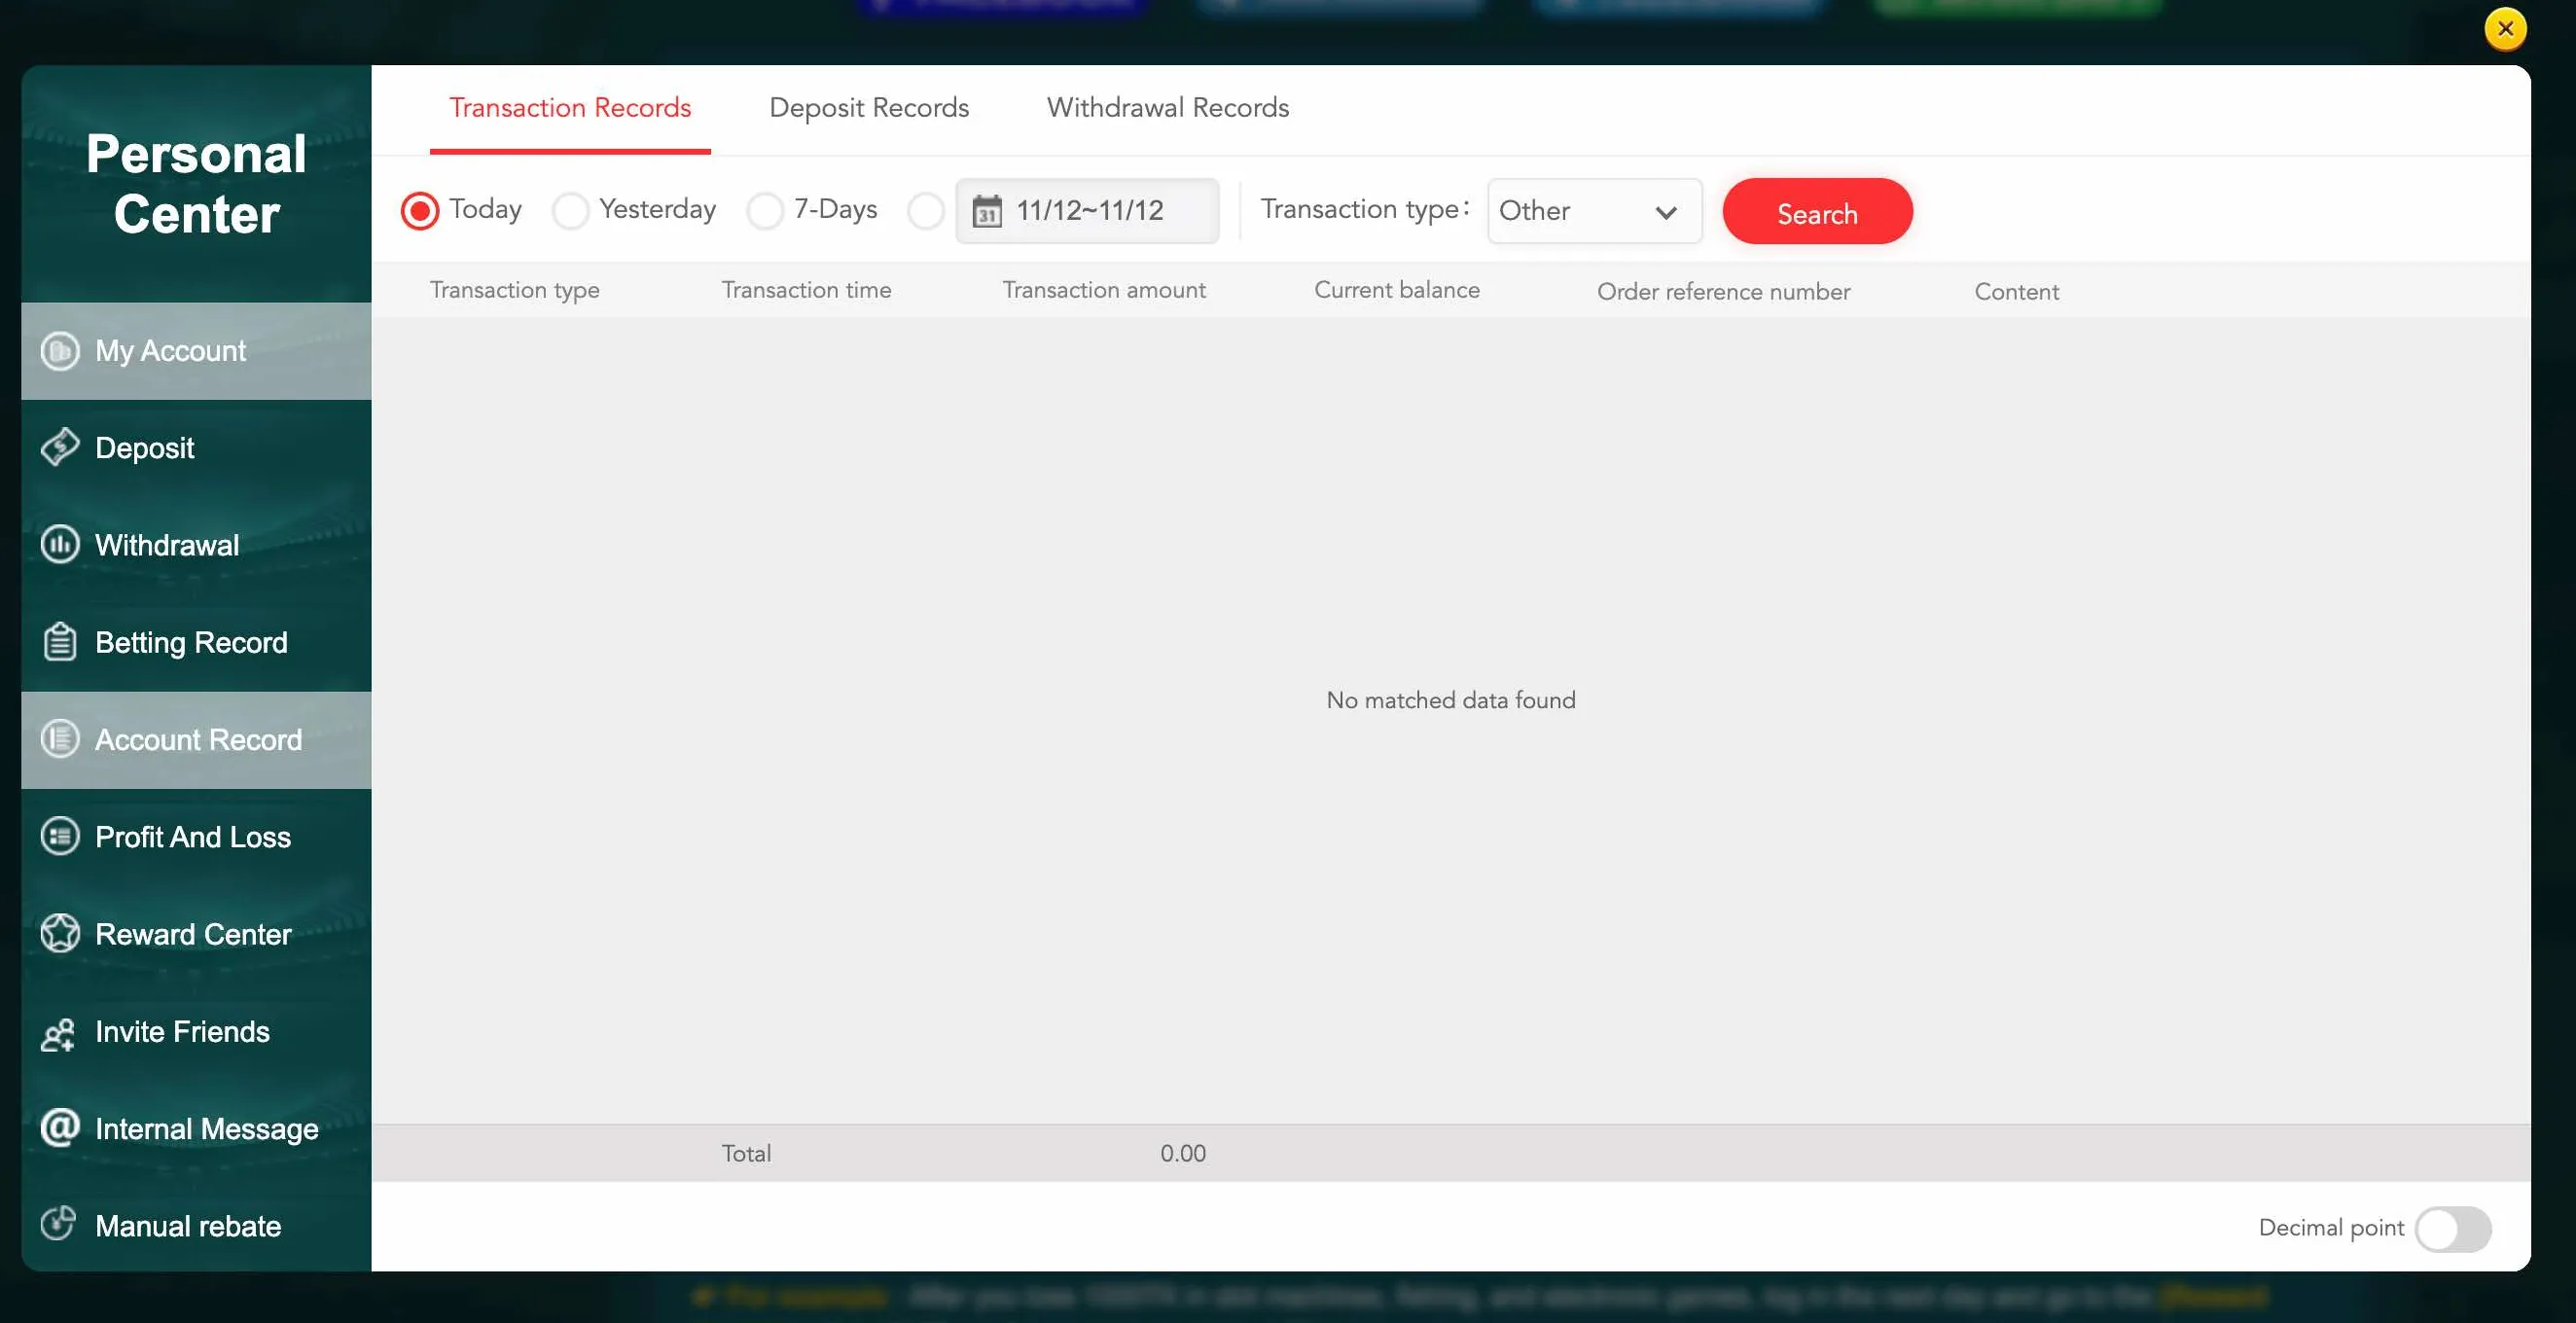Toggle the Decimal point switch

click(2453, 1229)
